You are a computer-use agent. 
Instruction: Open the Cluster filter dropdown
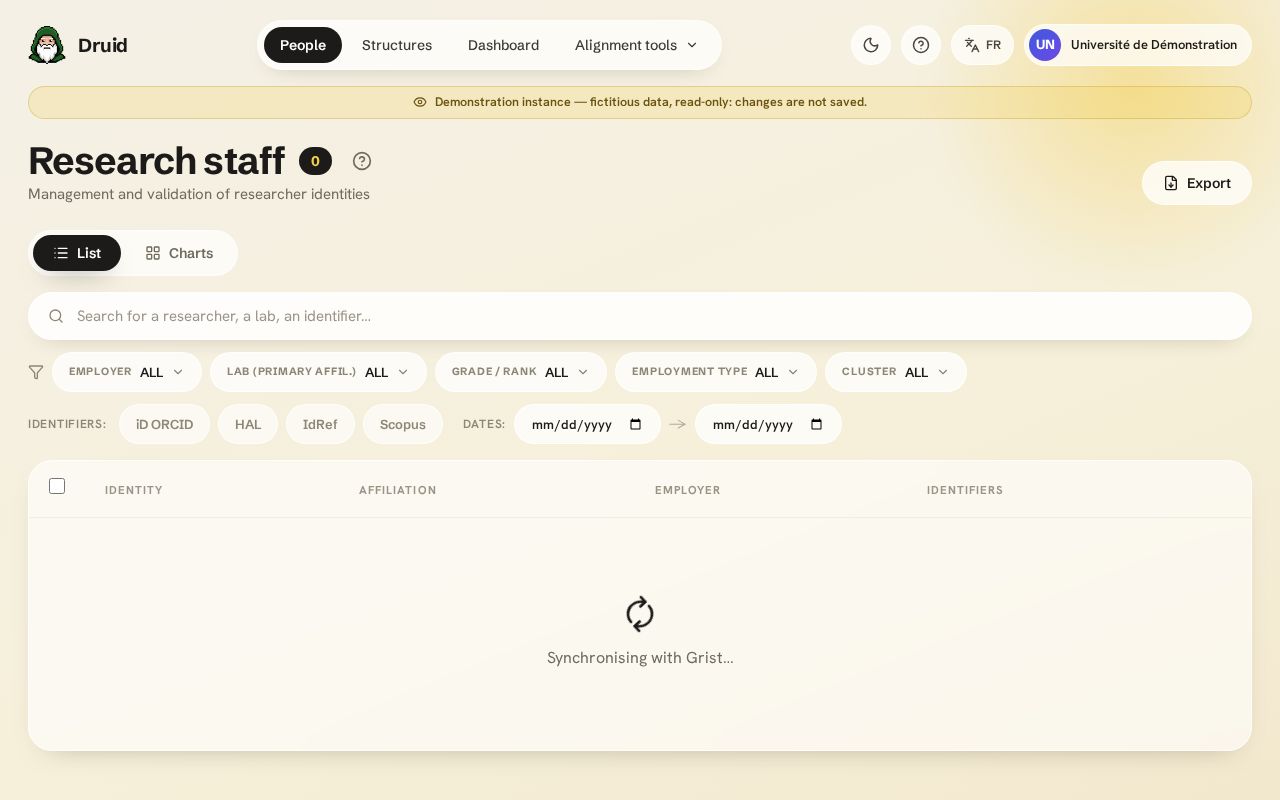tap(896, 372)
